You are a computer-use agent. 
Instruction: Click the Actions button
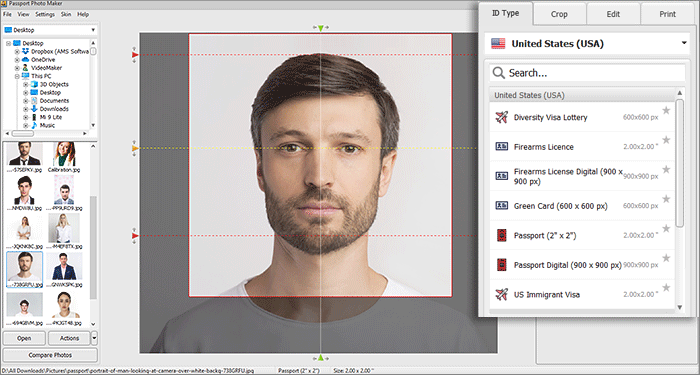(69, 338)
